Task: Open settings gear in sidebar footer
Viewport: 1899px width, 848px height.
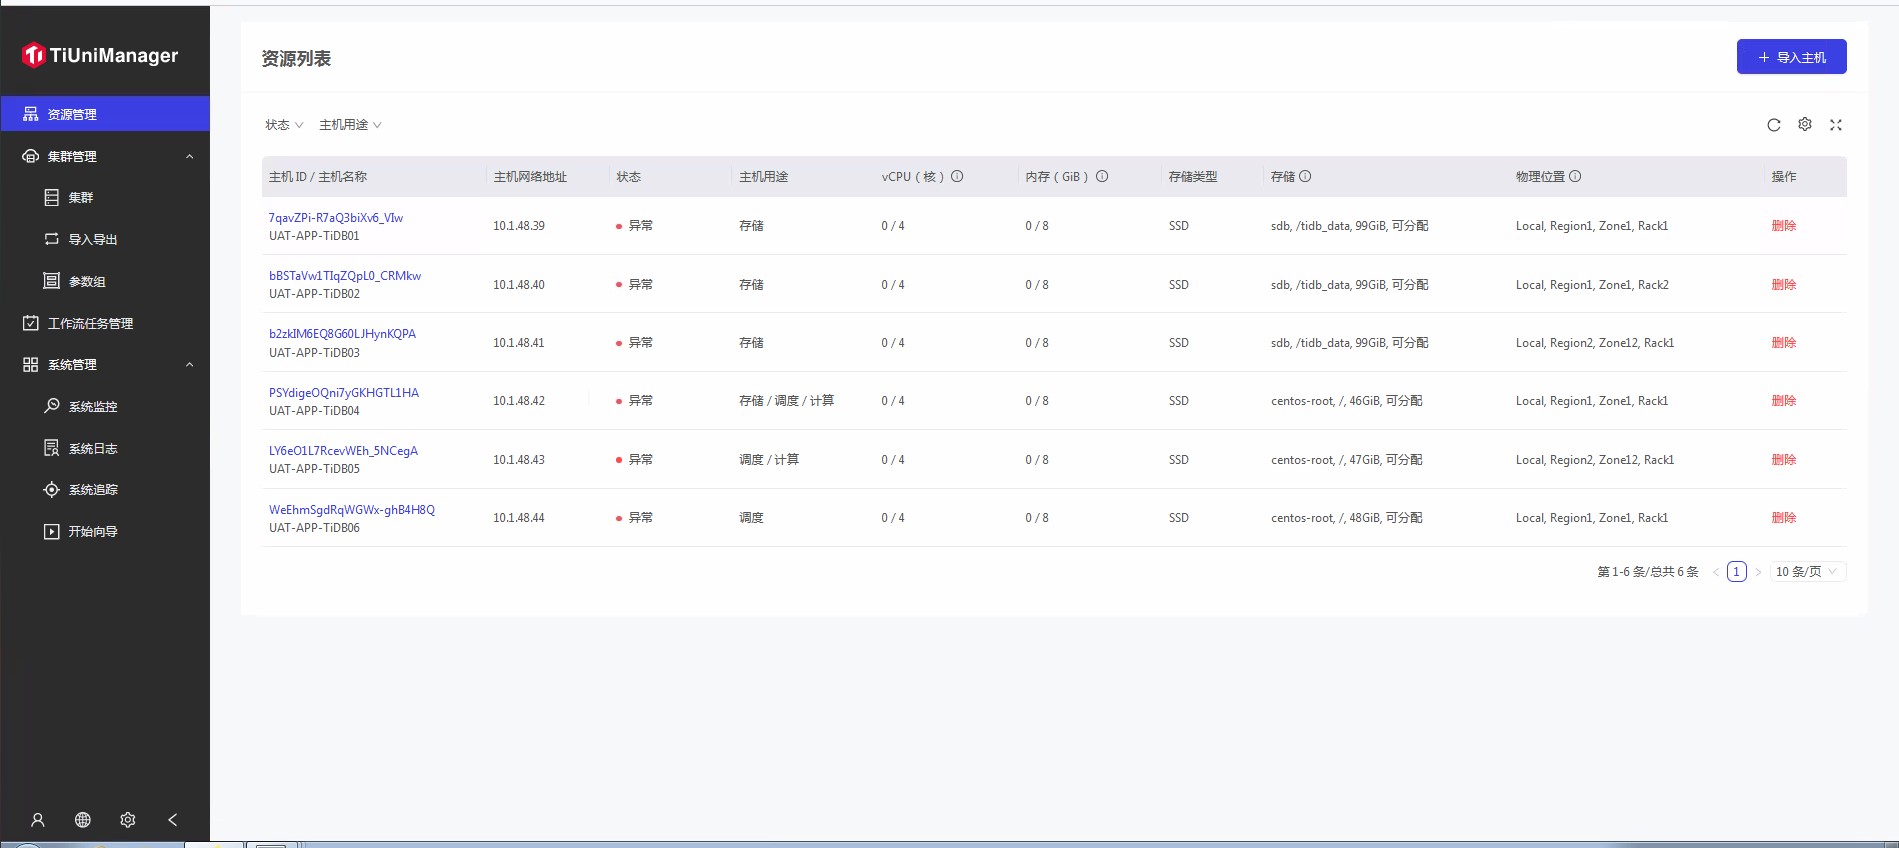Action: tap(128, 820)
